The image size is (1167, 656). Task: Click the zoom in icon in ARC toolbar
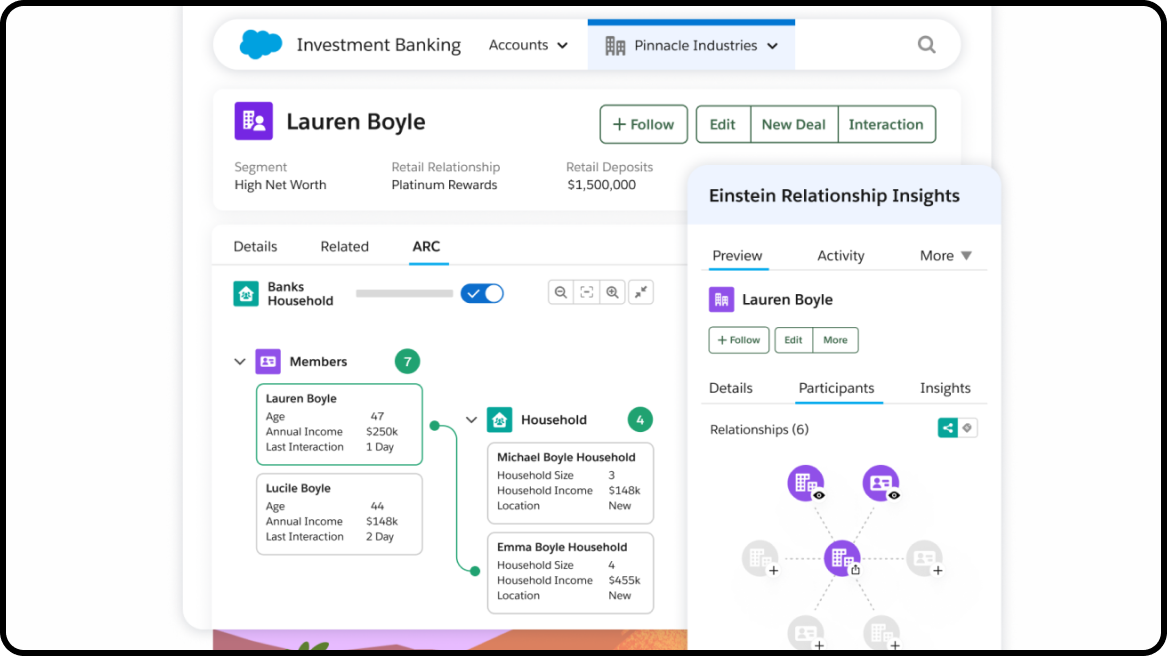(x=612, y=293)
